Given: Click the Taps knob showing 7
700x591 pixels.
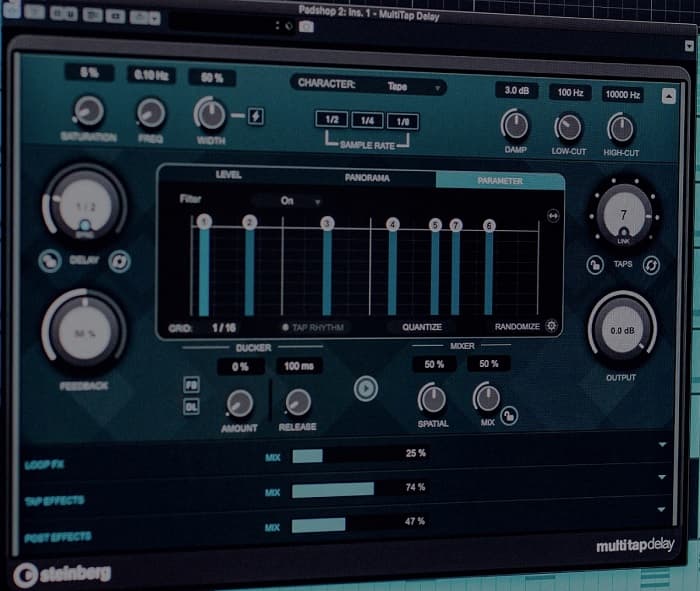Looking at the screenshot, I should pos(623,214).
